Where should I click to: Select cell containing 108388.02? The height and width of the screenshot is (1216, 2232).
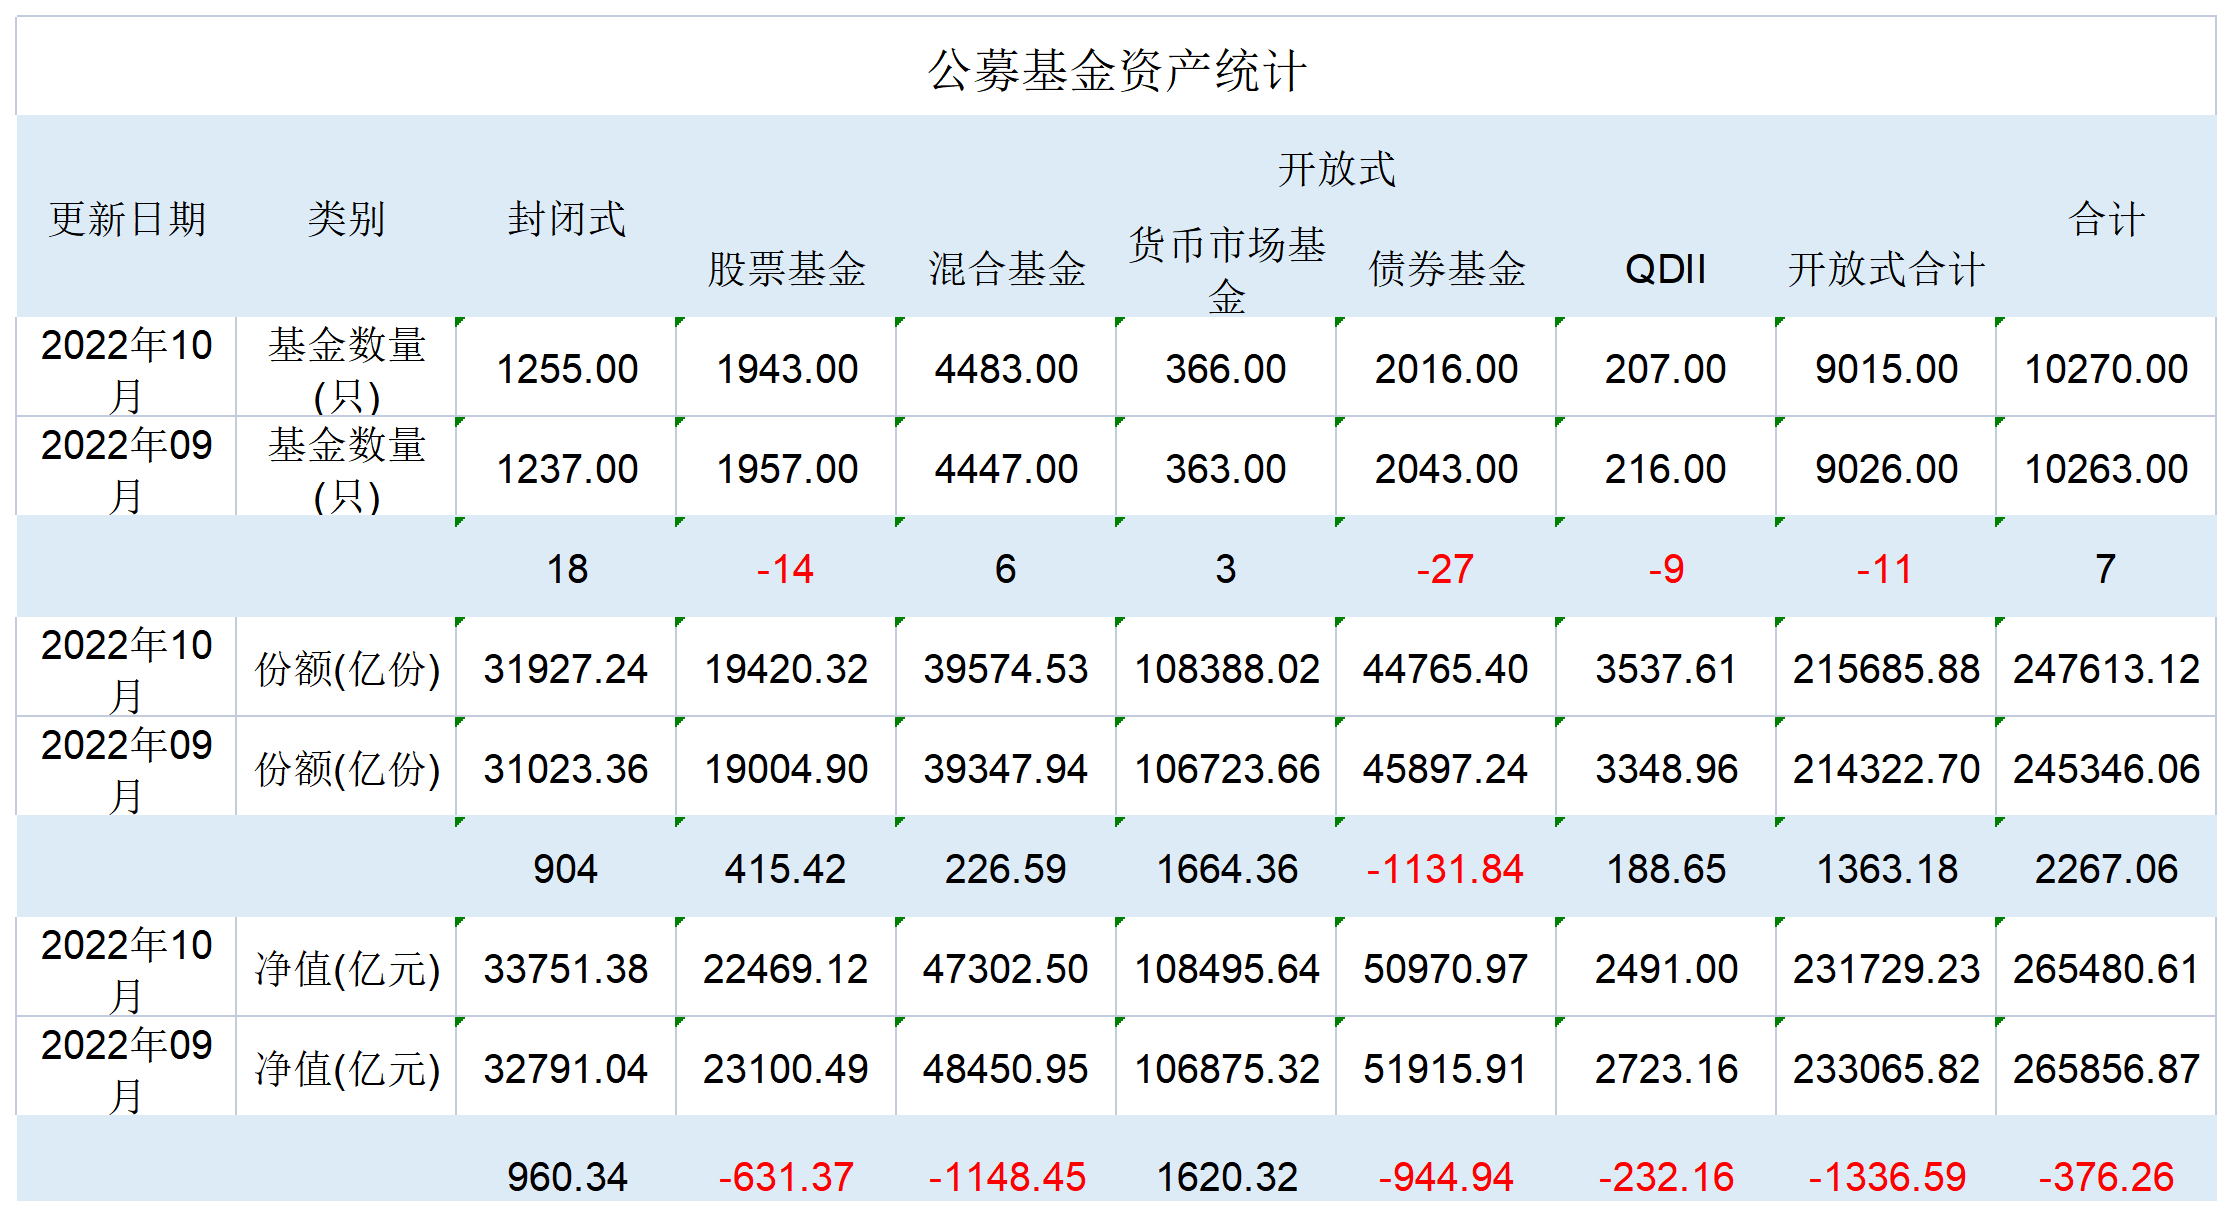1227,669
